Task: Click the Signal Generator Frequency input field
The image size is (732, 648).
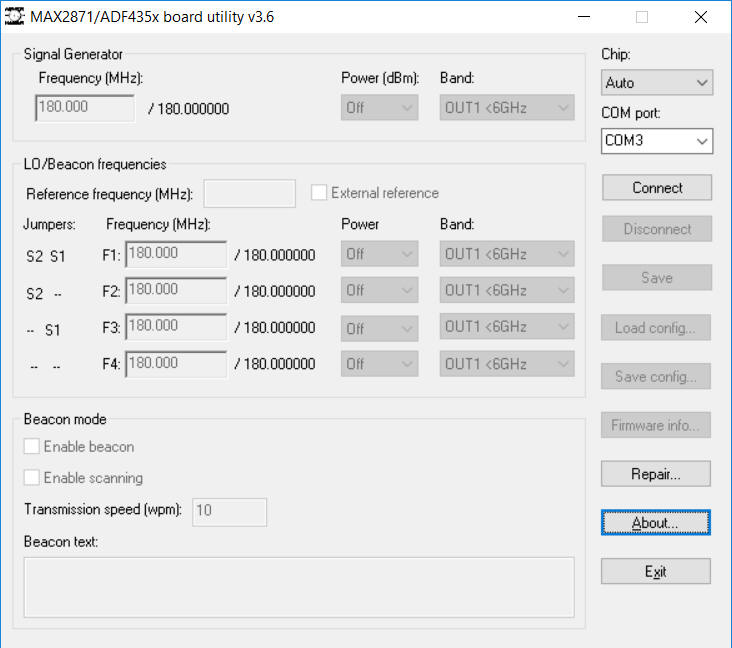Action: (x=85, y=108)
